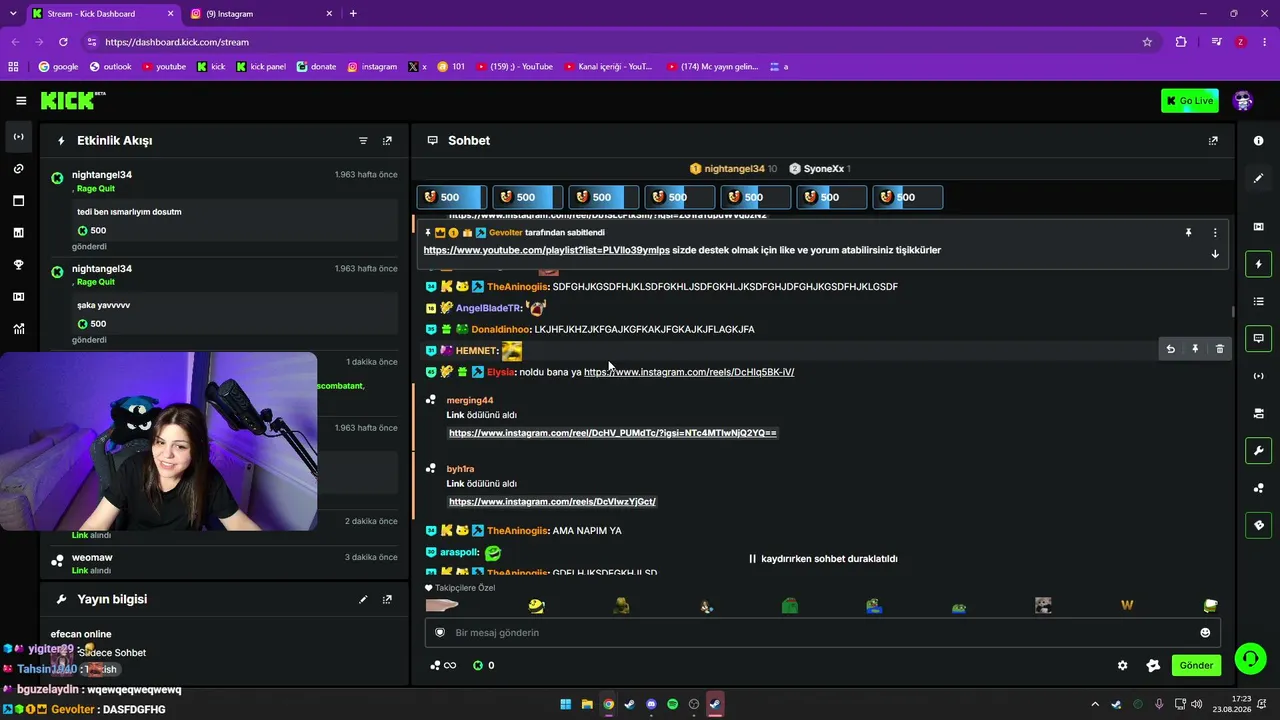1280x720 pixels.
Task: Resume chat via 'kaydırırken sohbet duraklatıldı'
Action: pyautogui.click(x=823, y=559)
